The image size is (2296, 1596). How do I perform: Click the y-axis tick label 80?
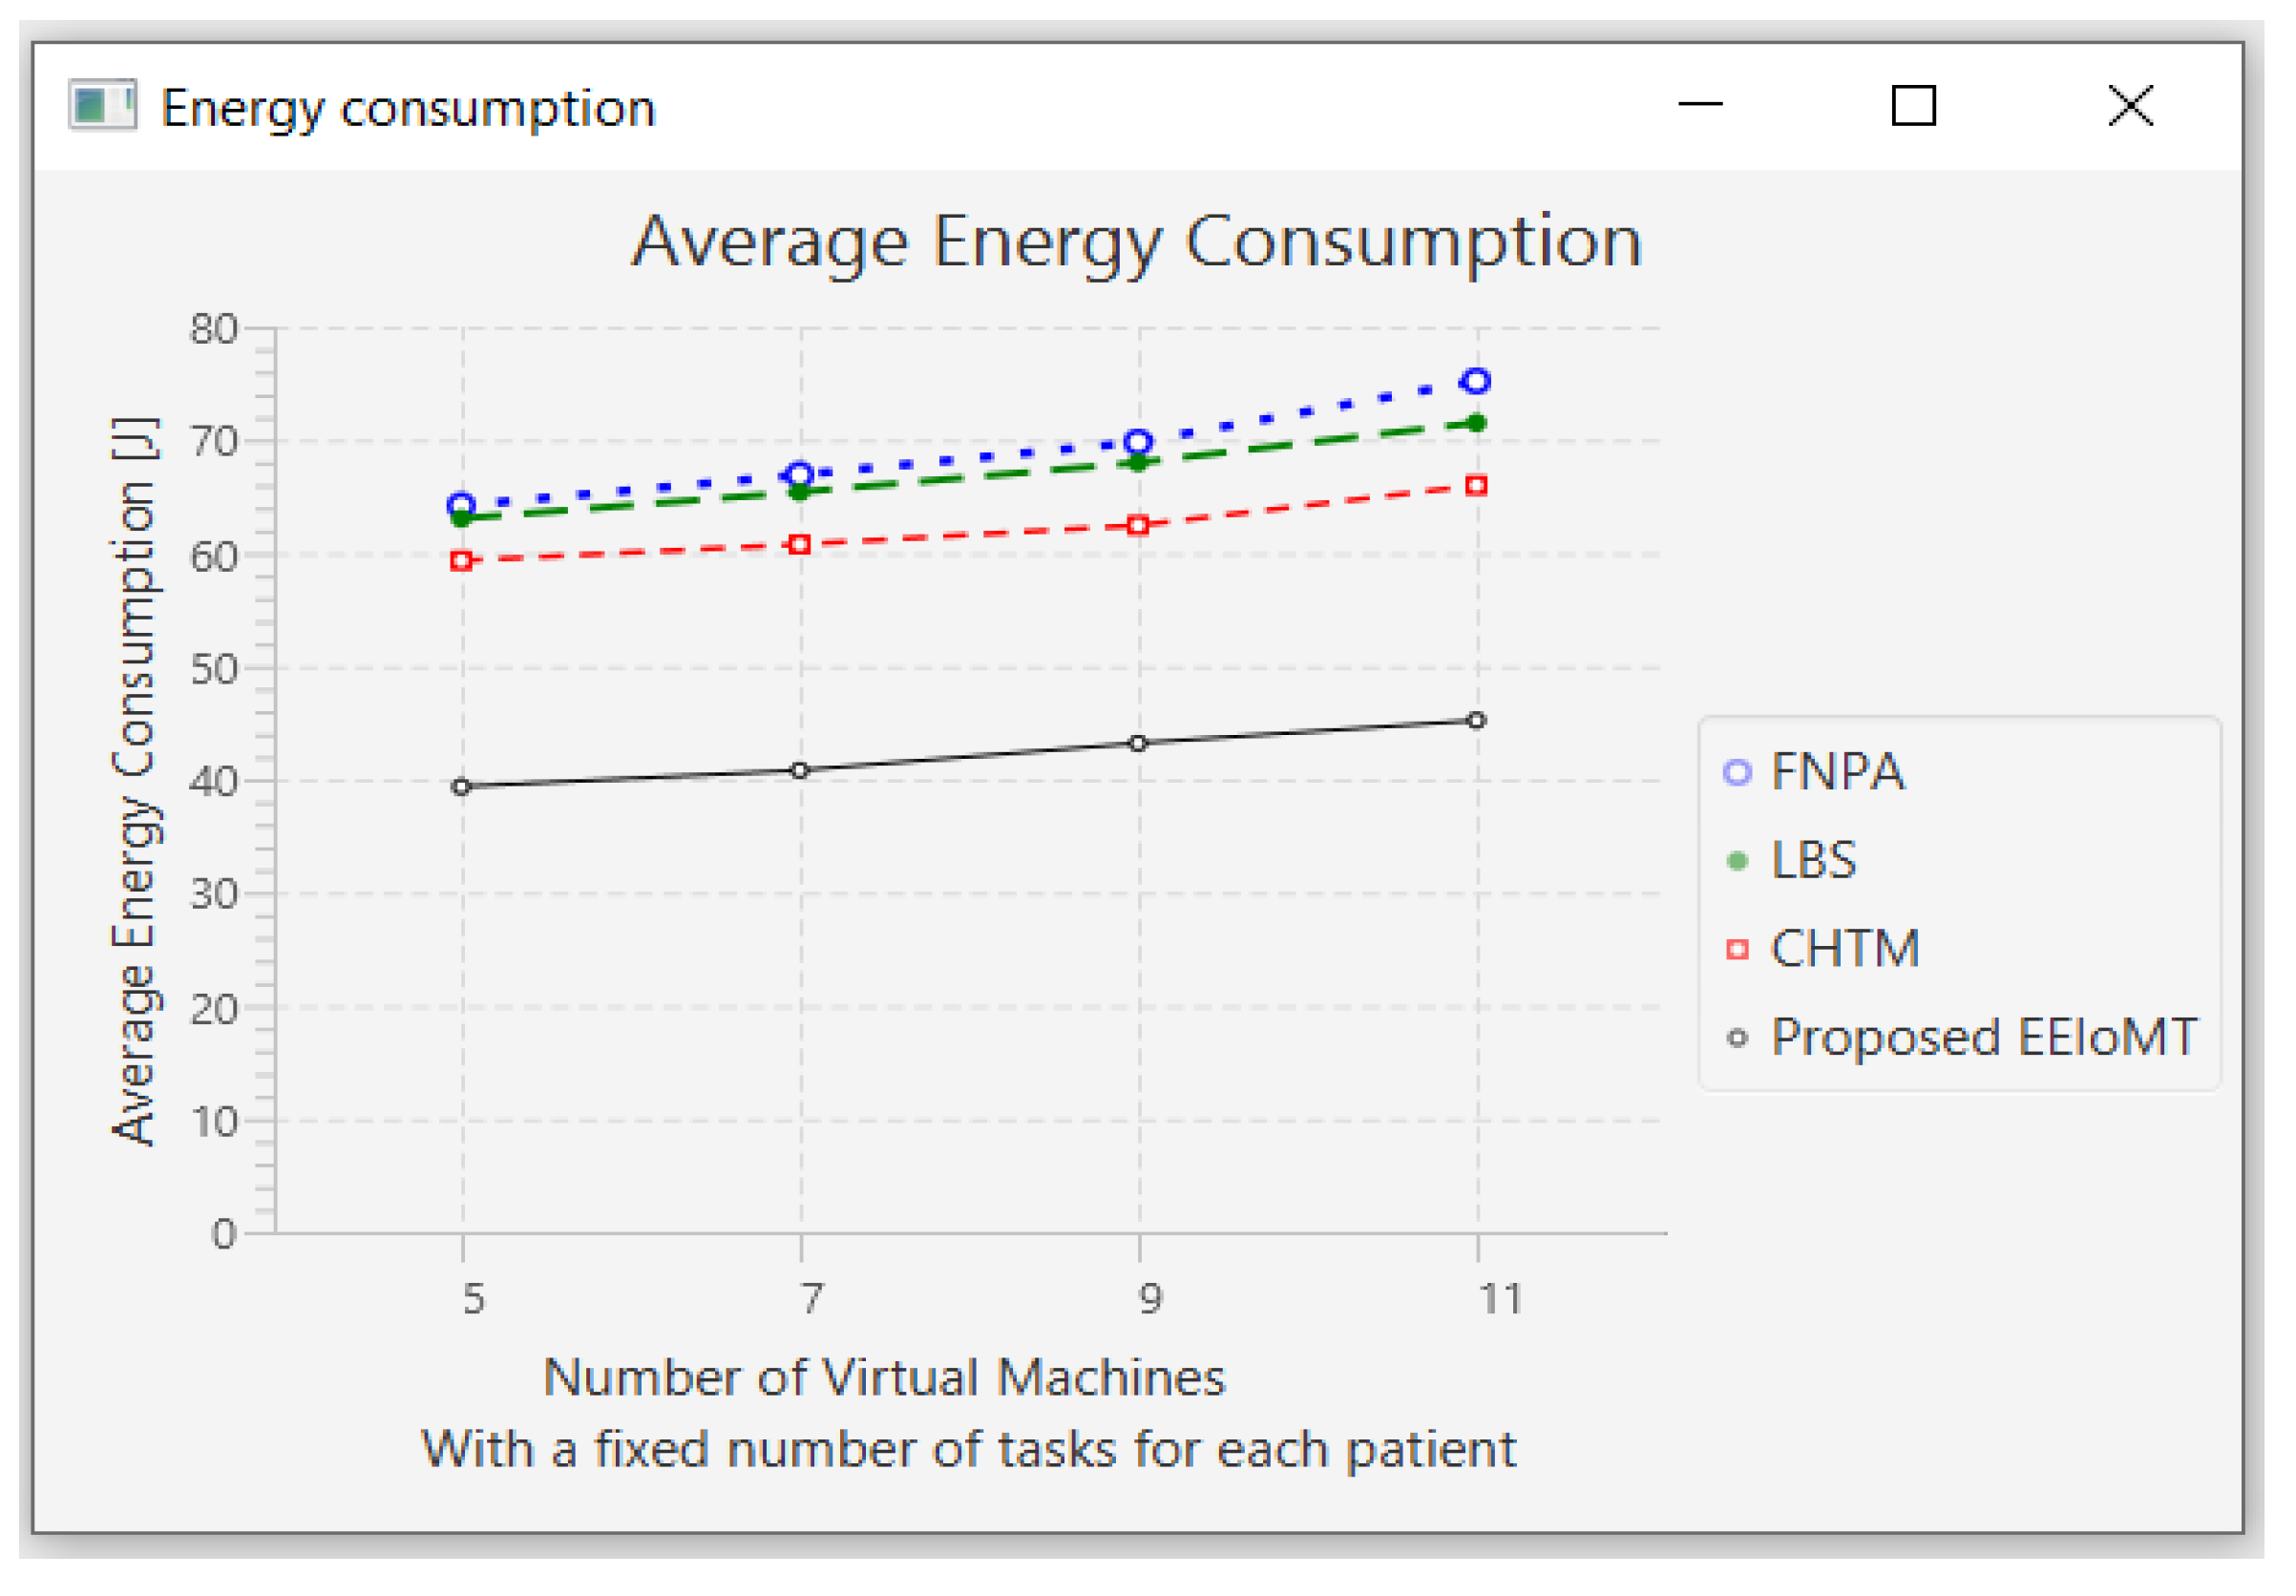tap(213, 329)
